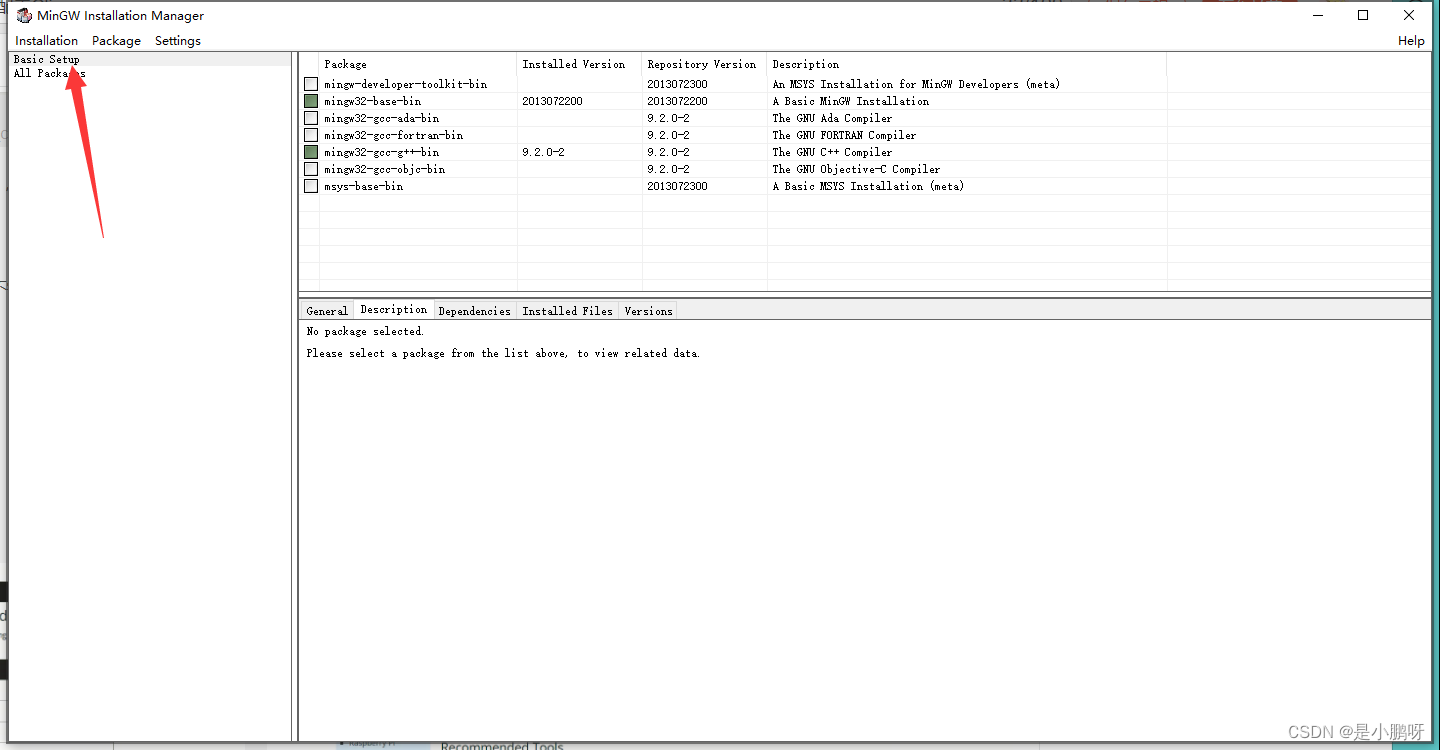Mark msys-base-bin checkbox
The width and height of the screenshot is (1440, 750).
[311, 186]
